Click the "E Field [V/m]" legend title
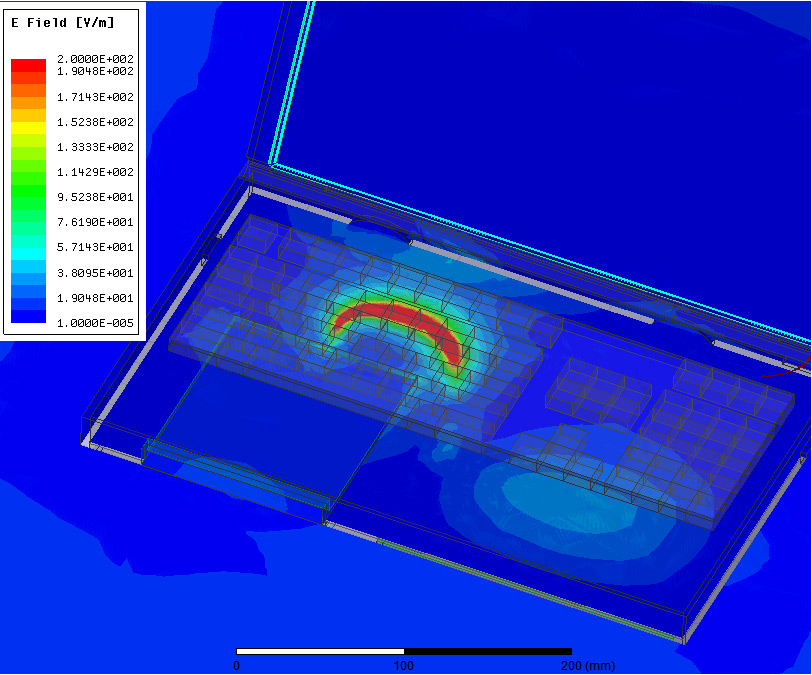This screenshot has height=675, width=812. (x=62, y=22)
